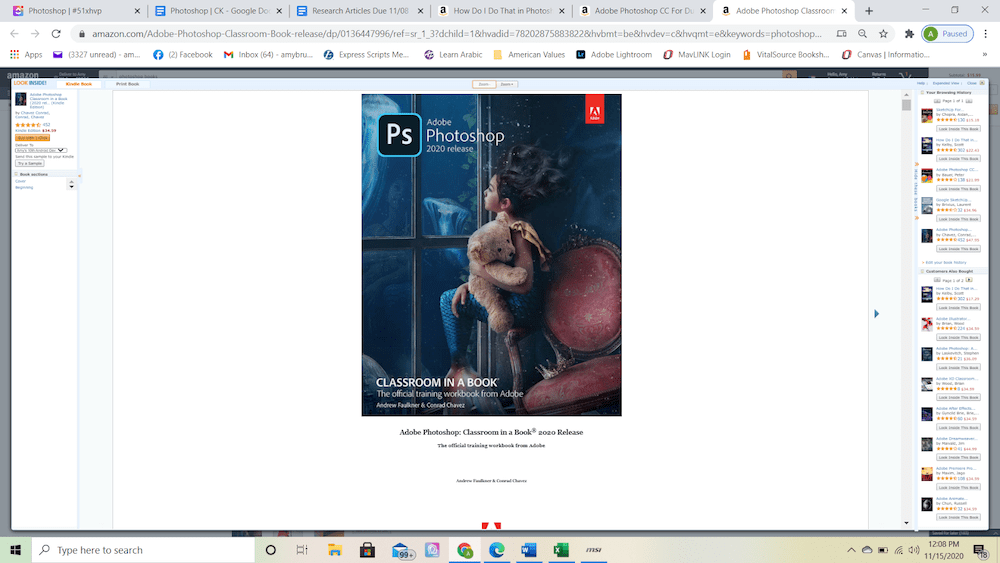Viewport: 1000px width, 563px height.
Task: Switch to the 'Photoshop | #51xhvp' browser tab
Action: coord(77,11)
